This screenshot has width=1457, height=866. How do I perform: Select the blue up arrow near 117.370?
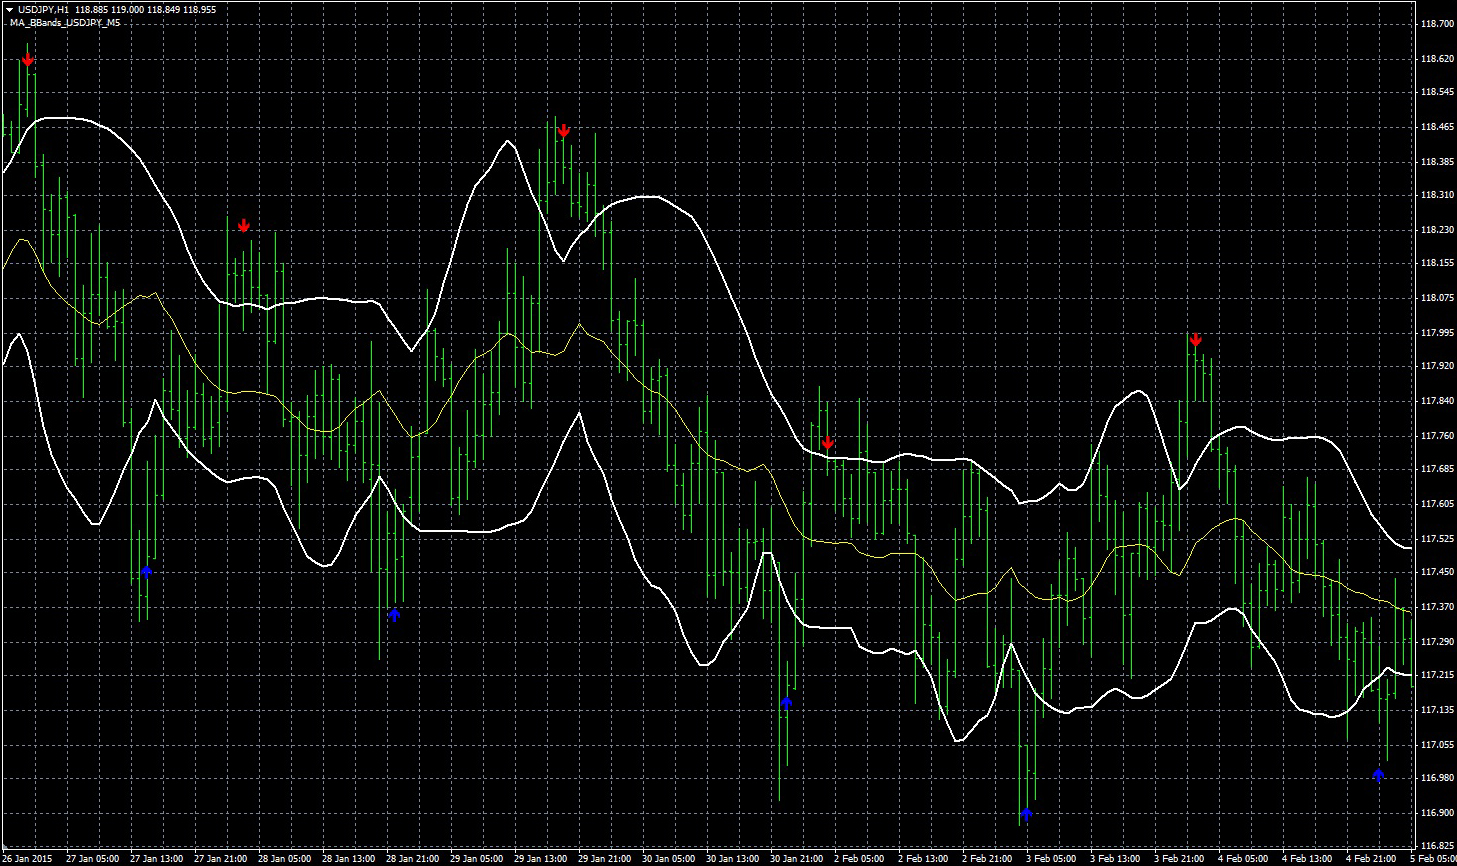[394, 614]
